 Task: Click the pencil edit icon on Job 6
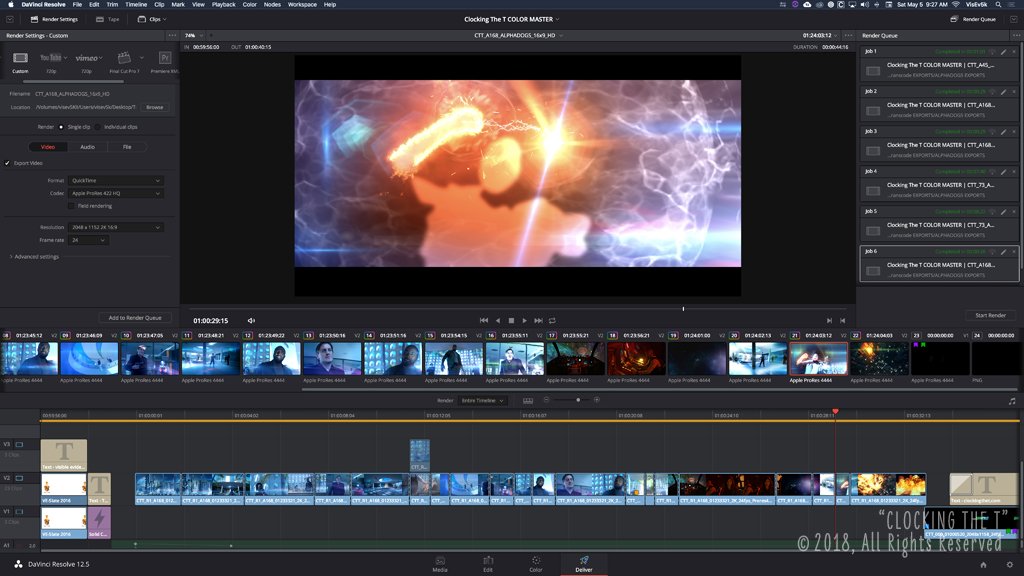click(x=1002, y=251)
